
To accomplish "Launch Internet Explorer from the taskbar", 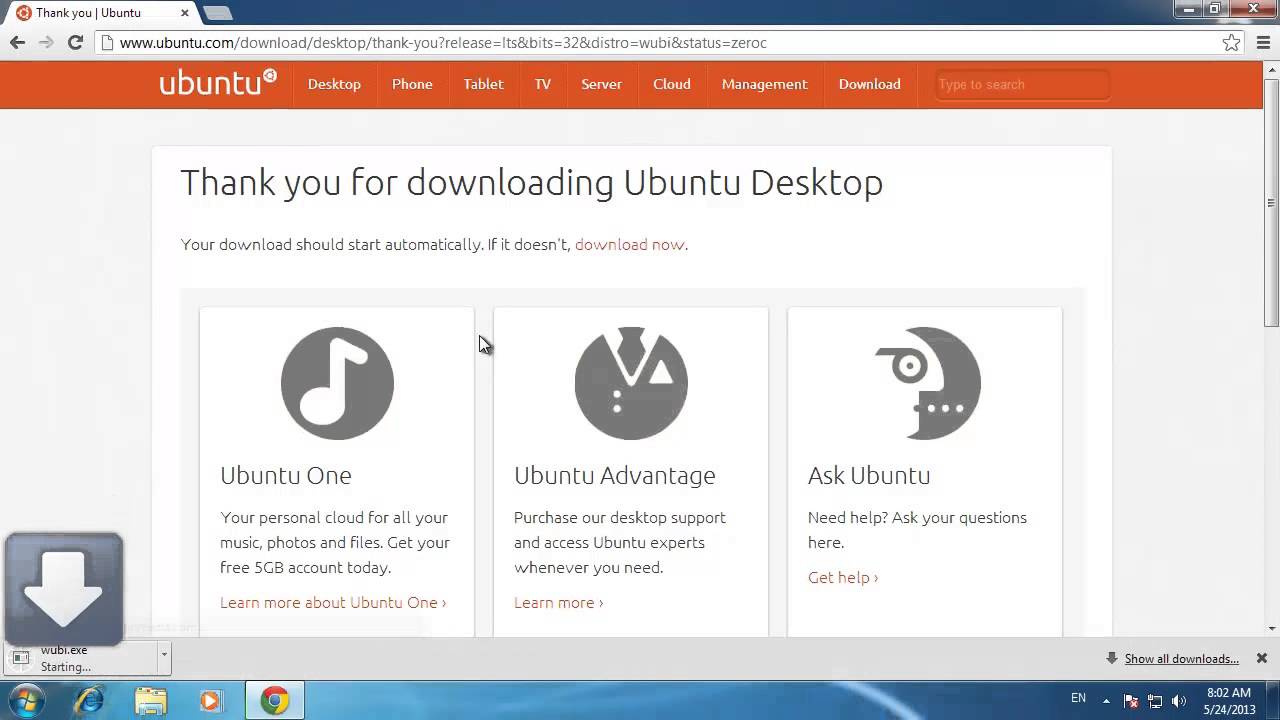I will (x=90, y=700).
